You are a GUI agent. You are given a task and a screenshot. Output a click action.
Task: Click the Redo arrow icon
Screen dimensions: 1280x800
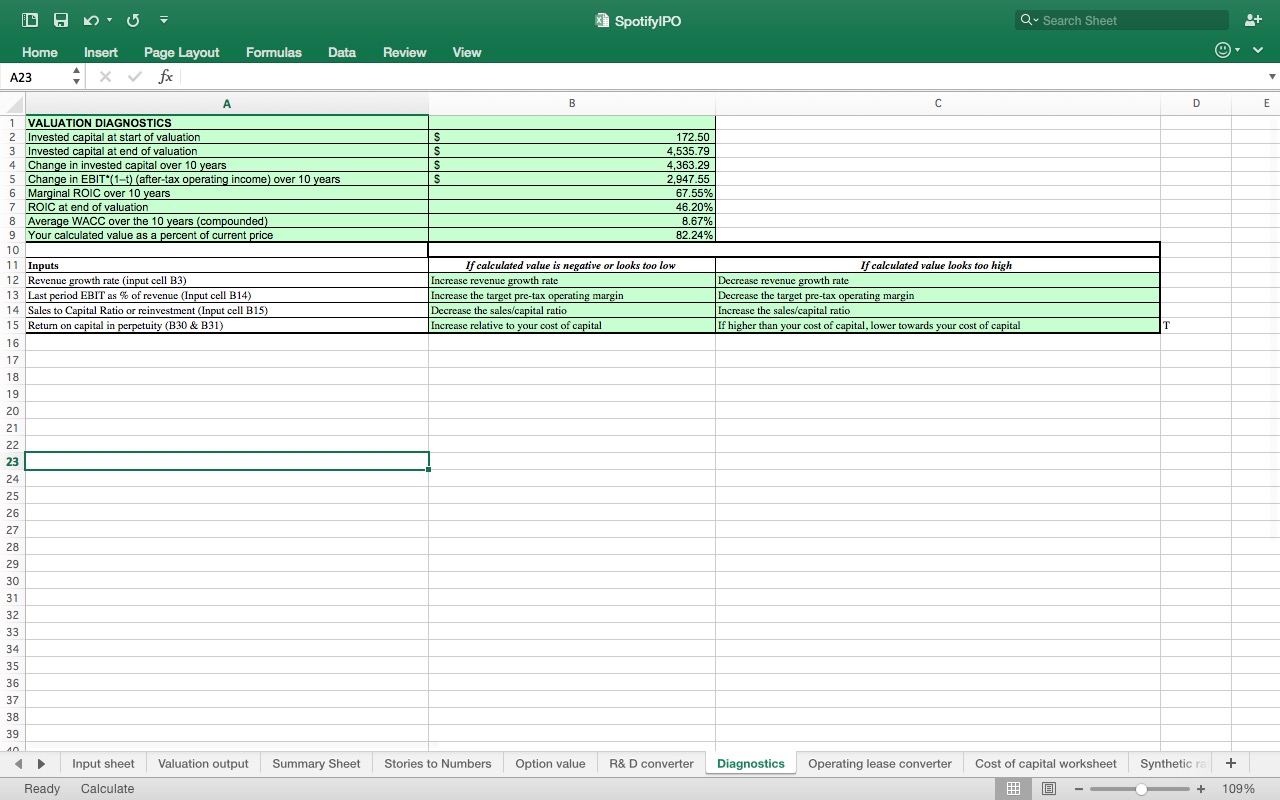click(133, 20)
